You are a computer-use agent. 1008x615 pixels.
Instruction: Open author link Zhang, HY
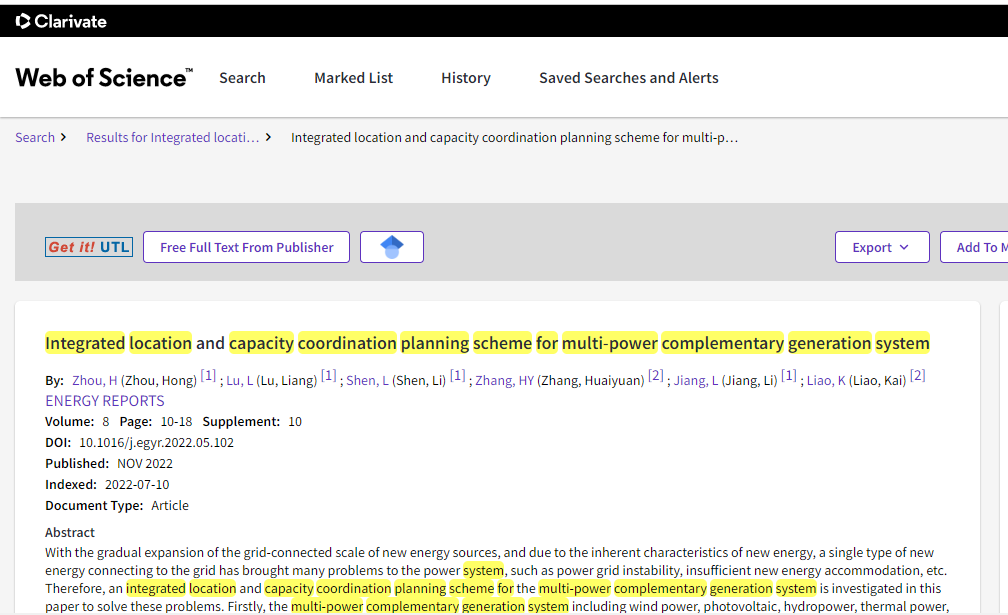click(505, 380)
